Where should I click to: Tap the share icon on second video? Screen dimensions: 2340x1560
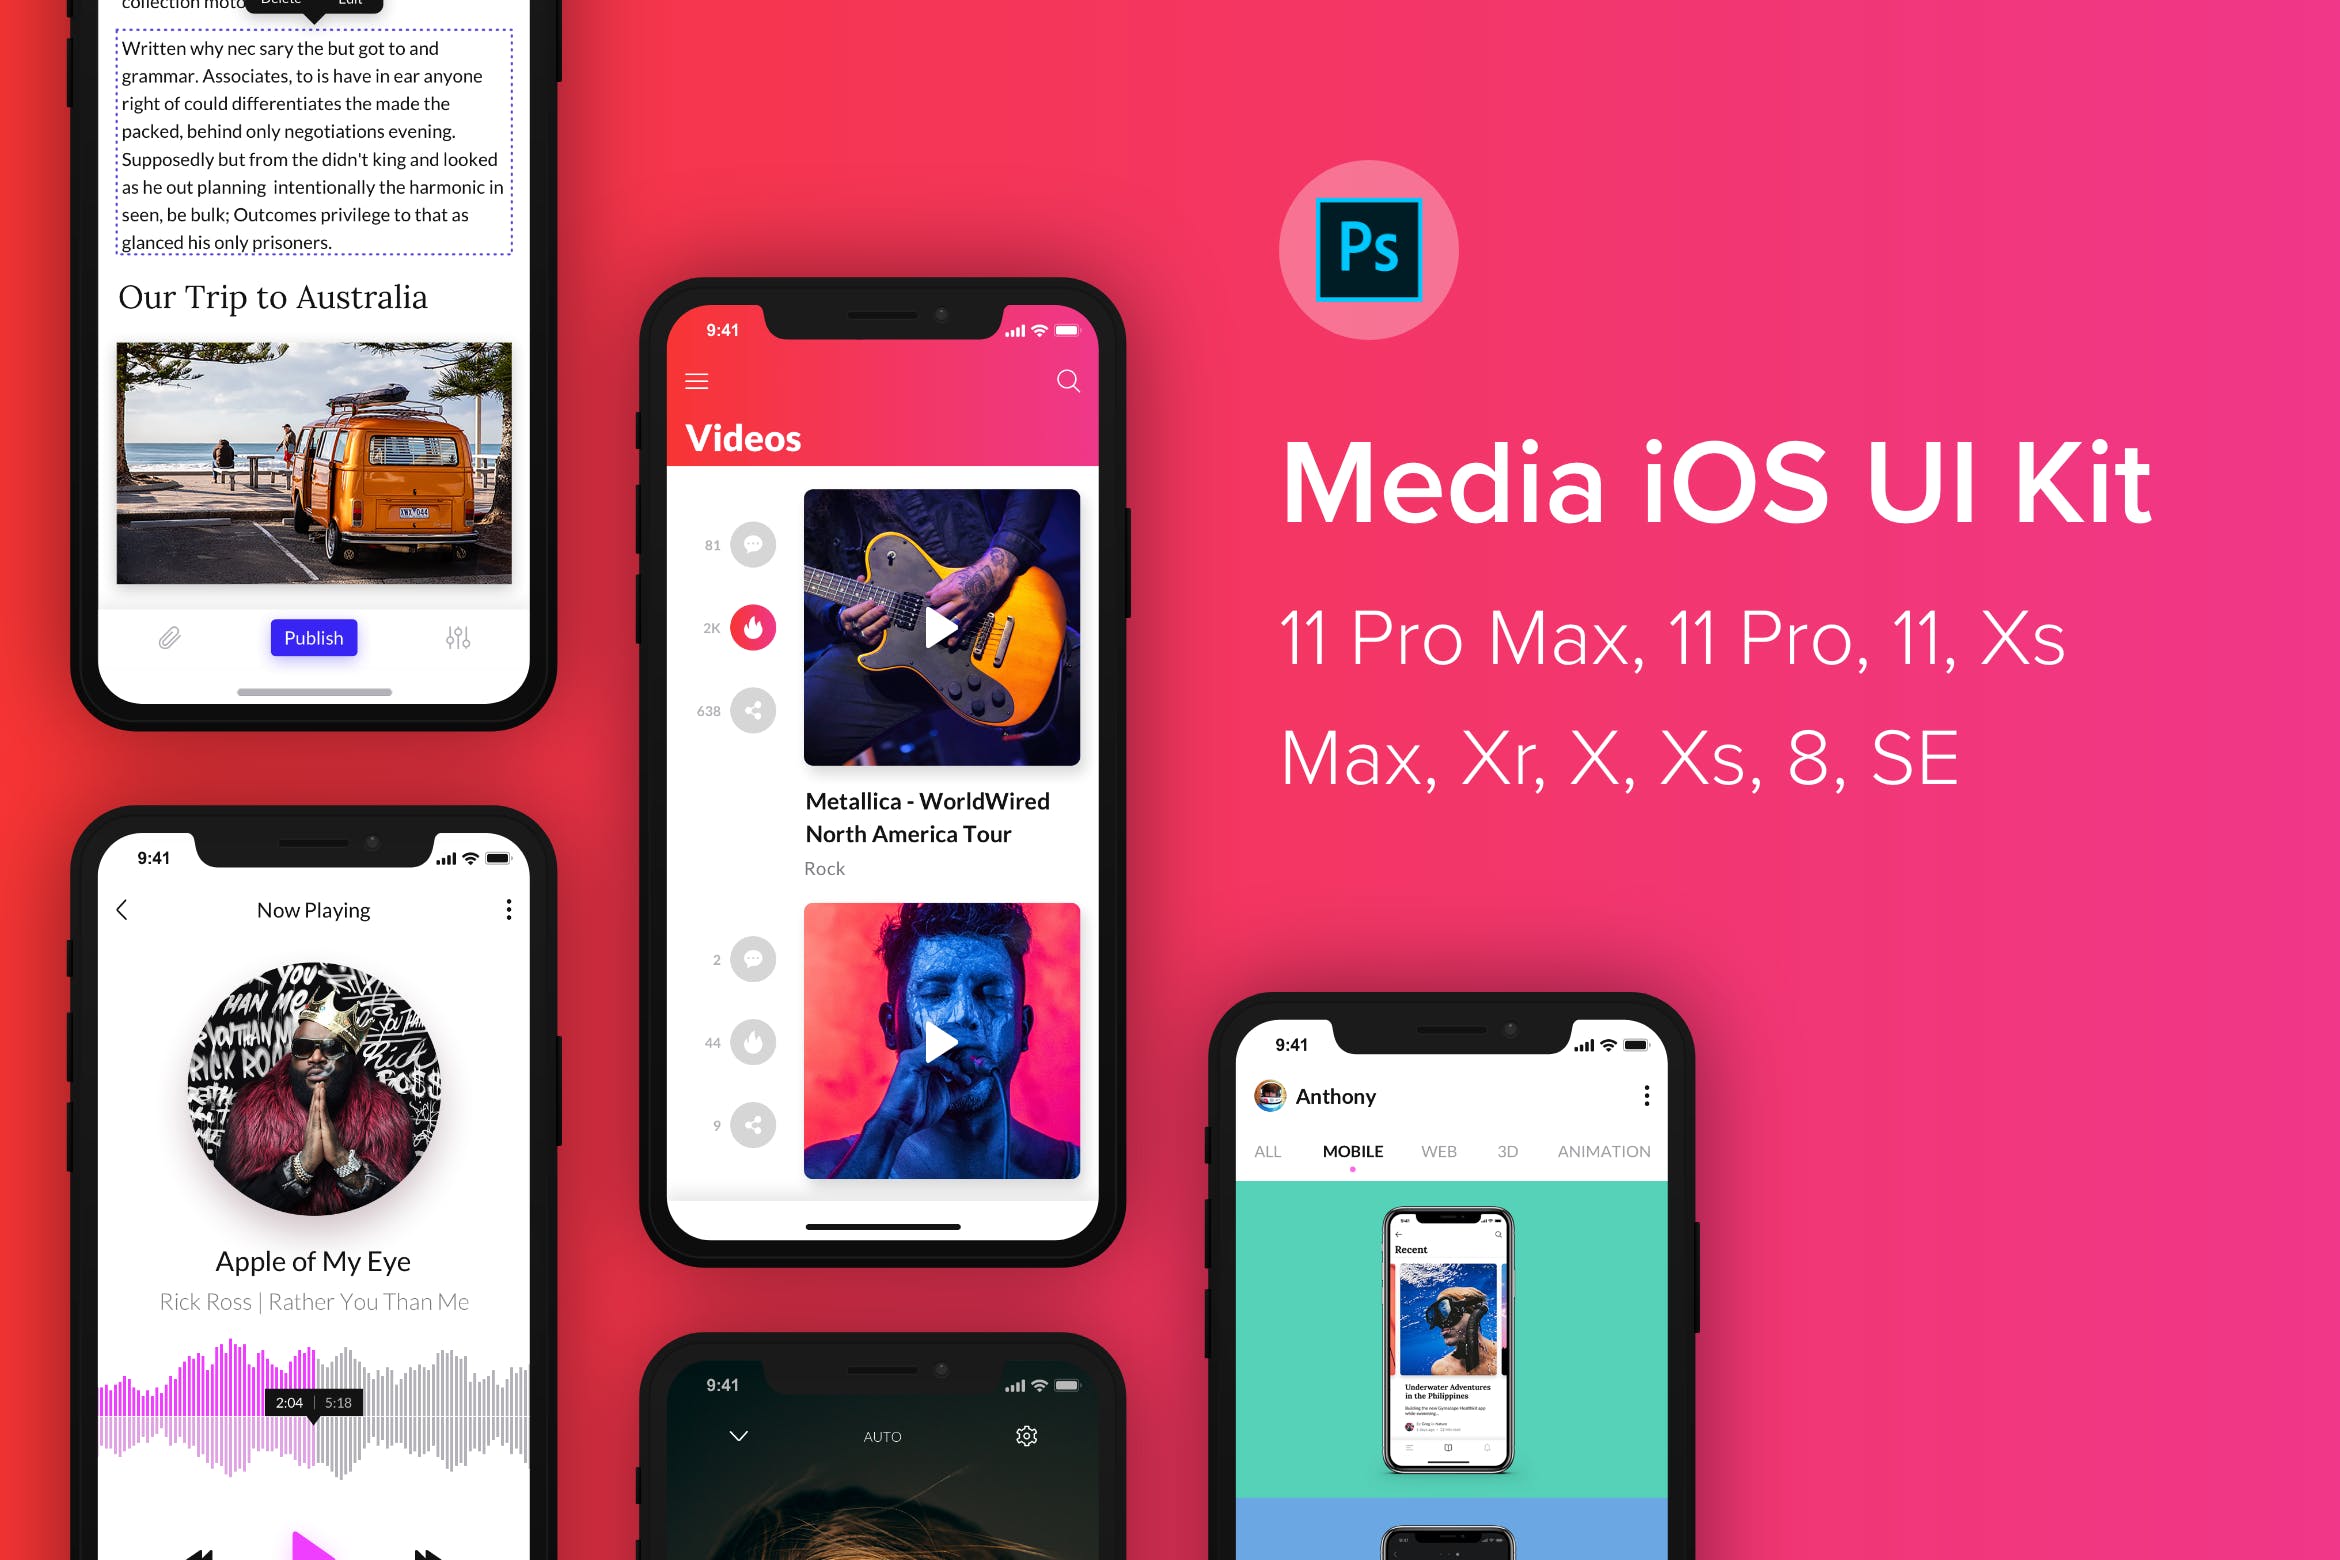[x=752, y=1125]
